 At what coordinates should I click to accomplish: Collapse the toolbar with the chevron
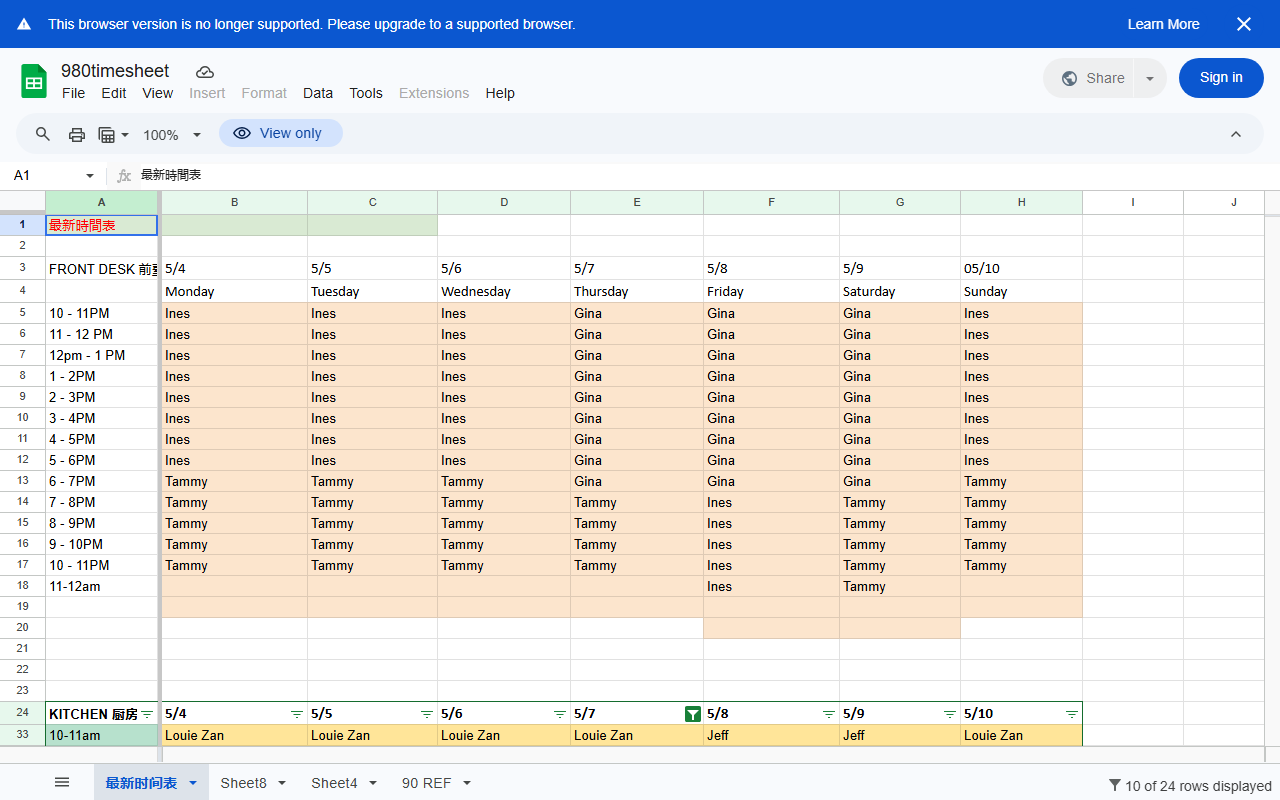tap(1236, 134)
